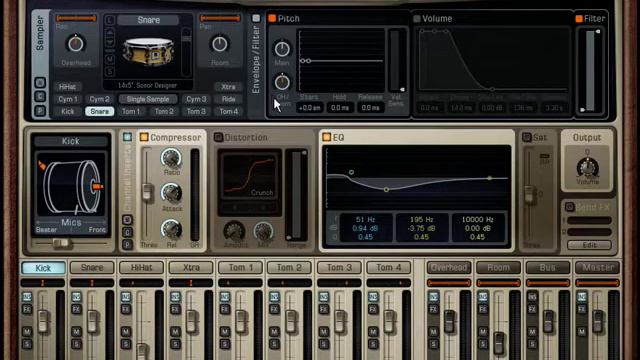
Task: Click the Kick channel pan strip
Action: click(x=43, y=283)
